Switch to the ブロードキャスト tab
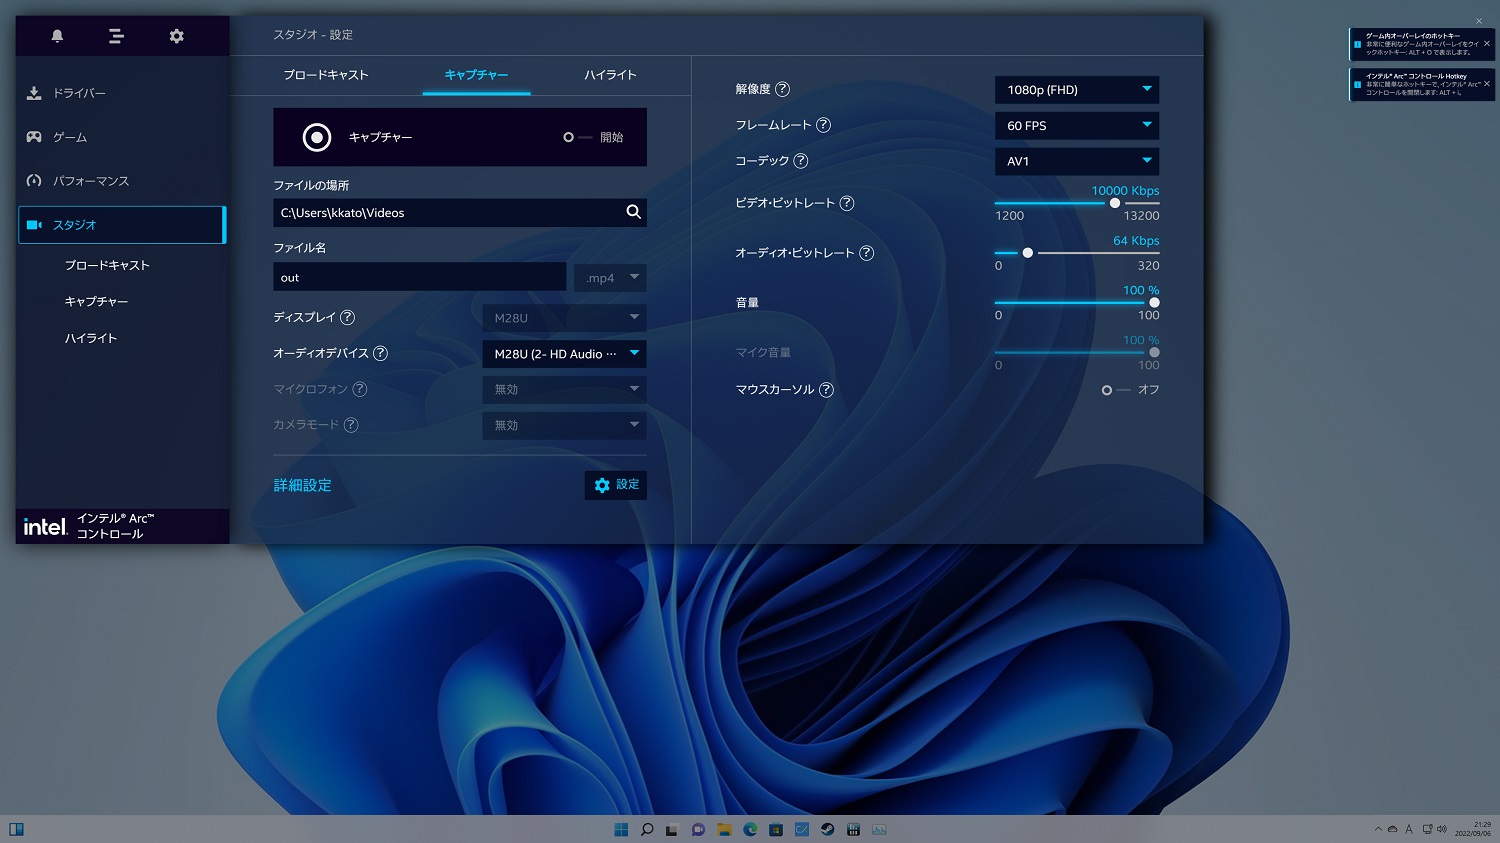The image size is (1500, 843). tap(326, 75)
